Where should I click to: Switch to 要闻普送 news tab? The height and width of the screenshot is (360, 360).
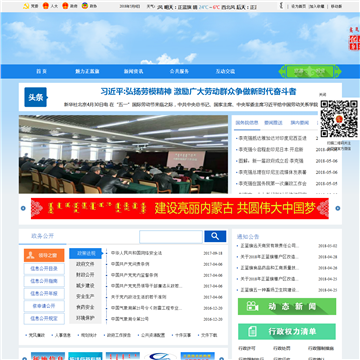[273, 123]
